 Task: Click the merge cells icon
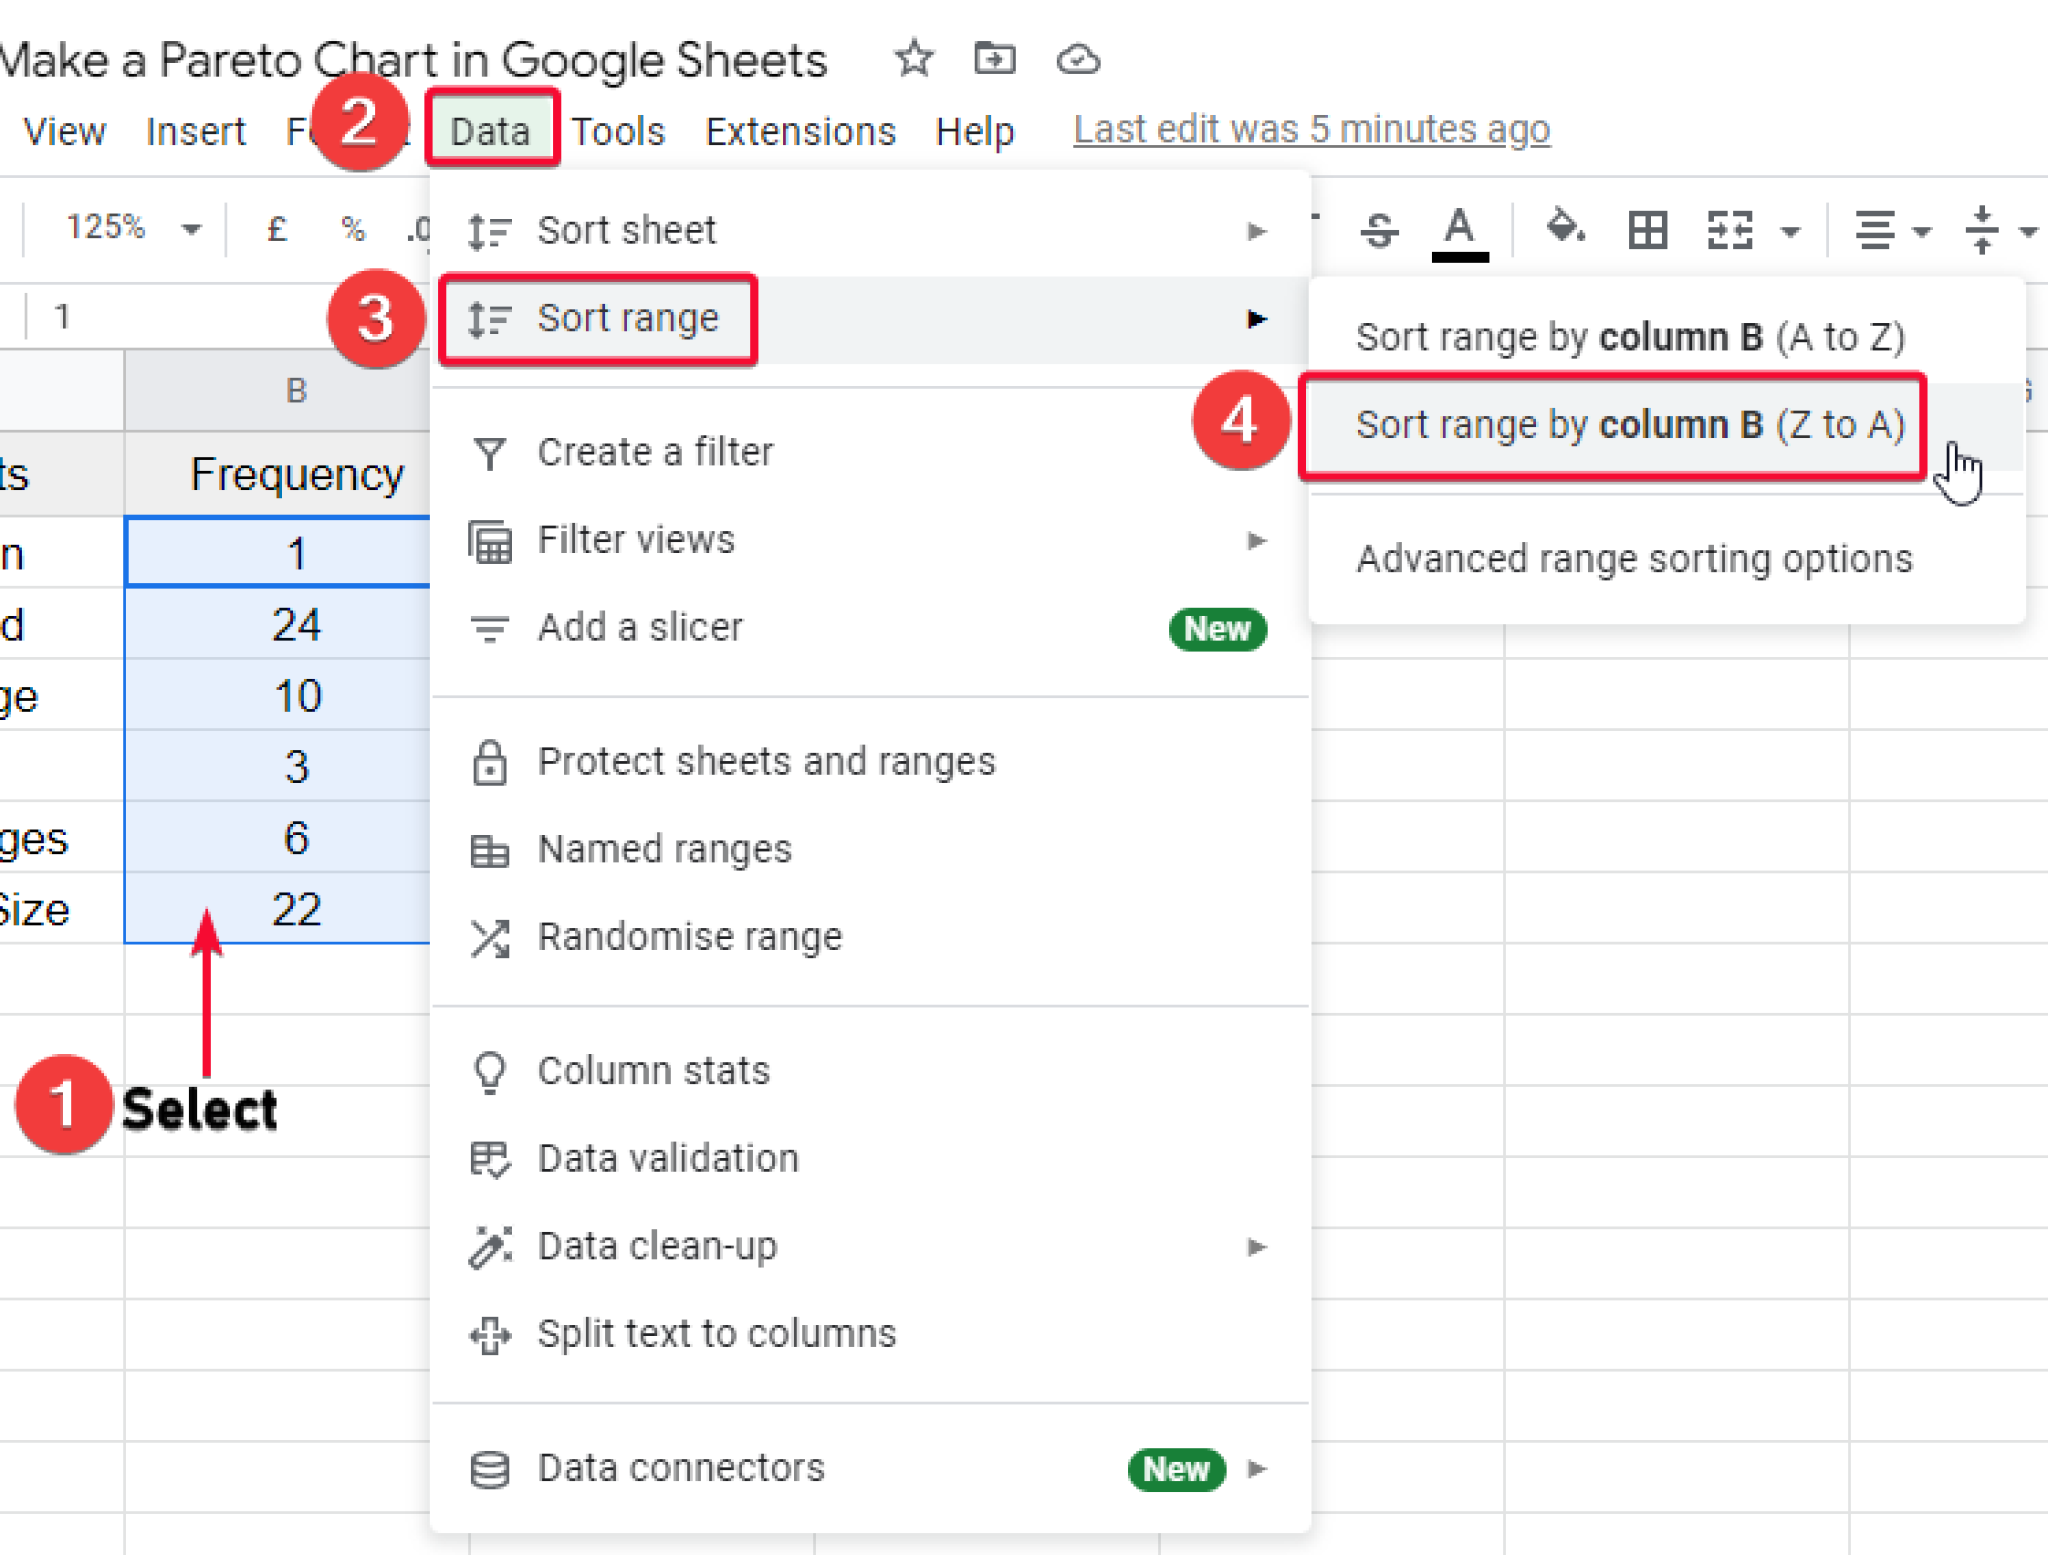(1729, 231)
